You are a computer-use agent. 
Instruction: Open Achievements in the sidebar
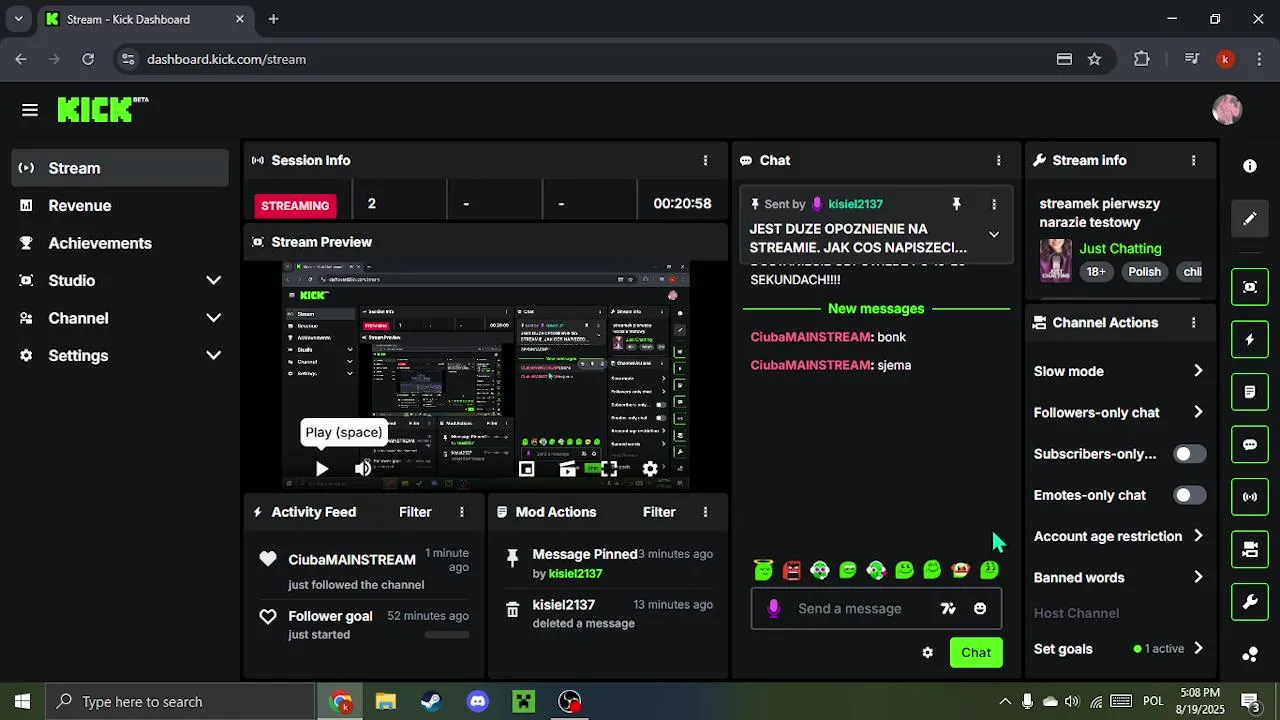coord(120,243)
